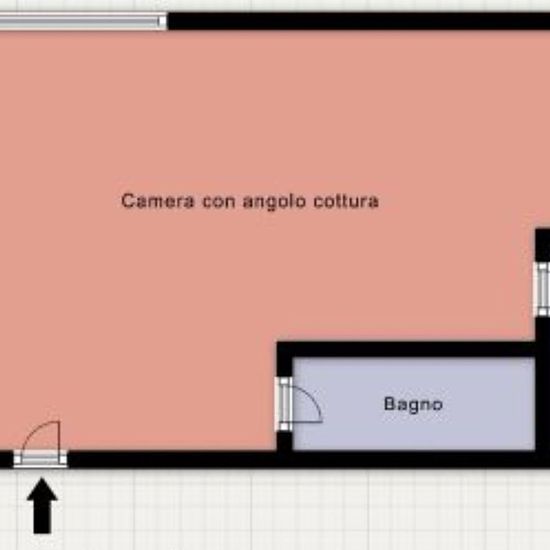Select the window on the right wall
The image size is (550, 550).
[x=542, y=289]
